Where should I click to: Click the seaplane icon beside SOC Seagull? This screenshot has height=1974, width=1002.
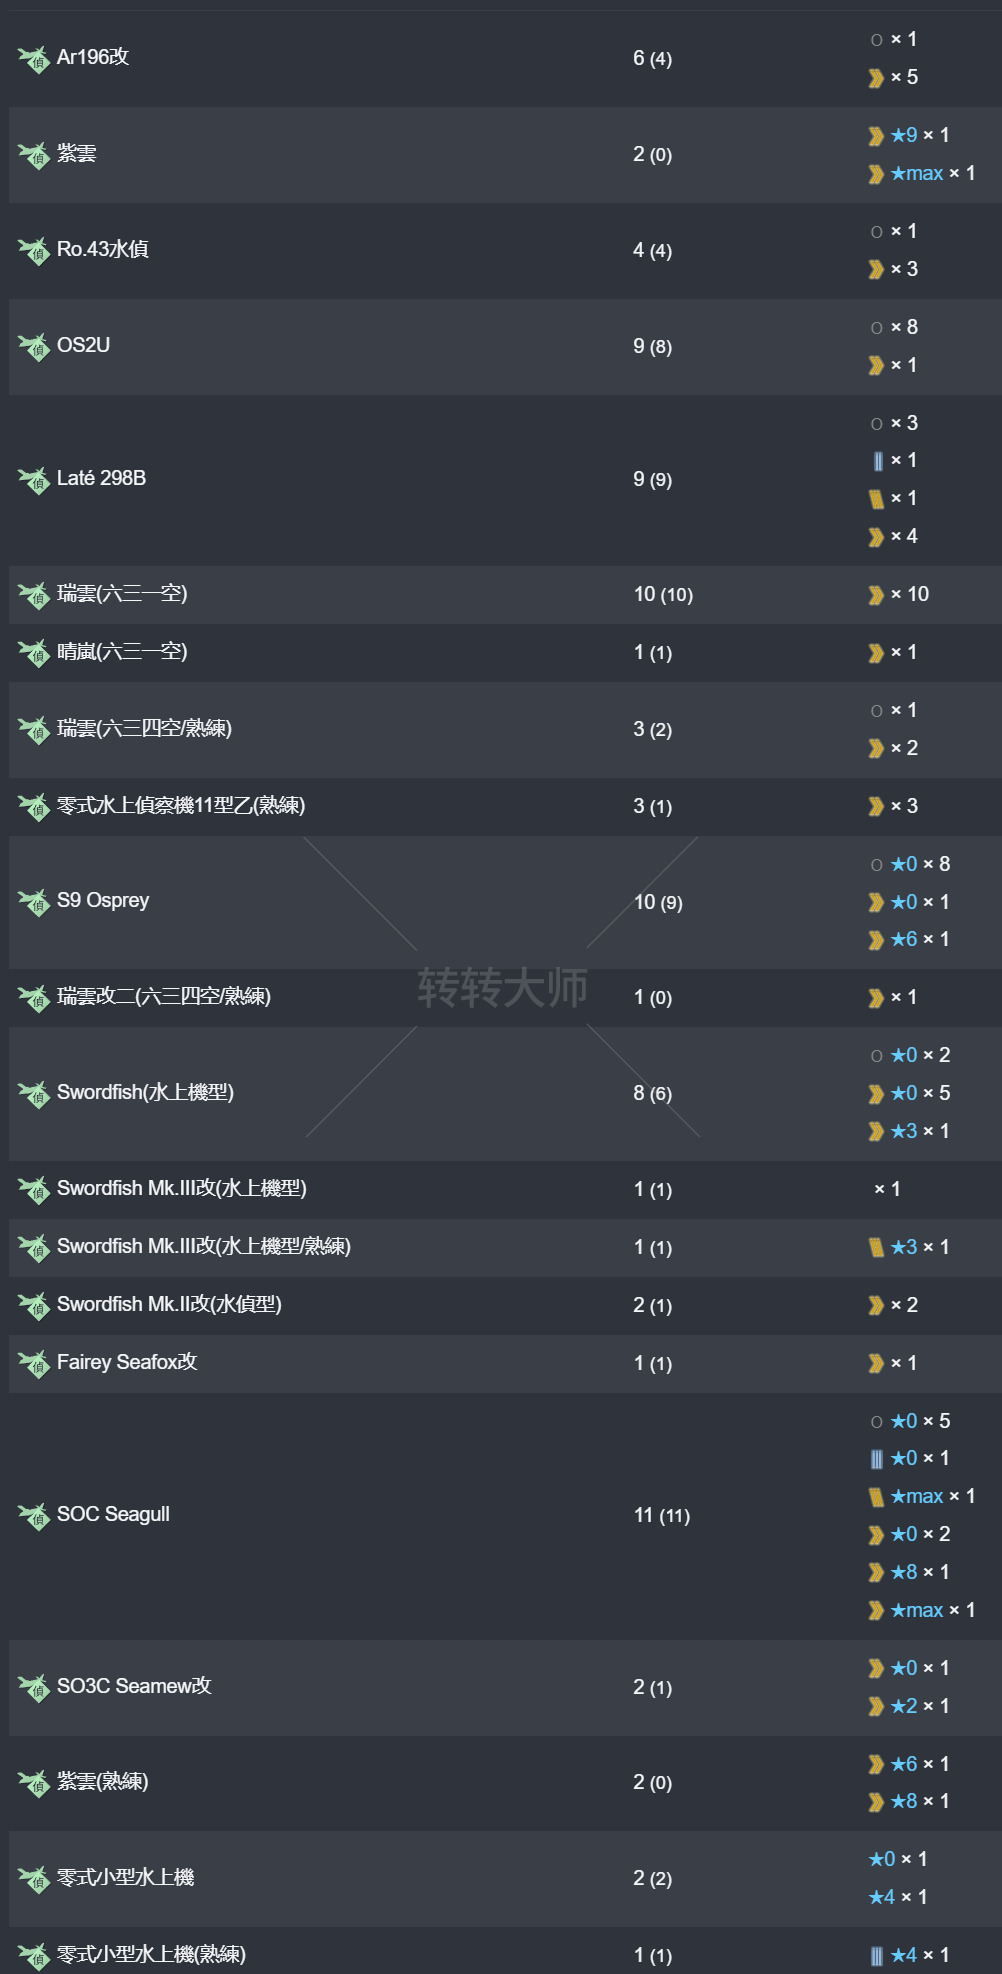pyautogui.click(x=34, y=1516)
